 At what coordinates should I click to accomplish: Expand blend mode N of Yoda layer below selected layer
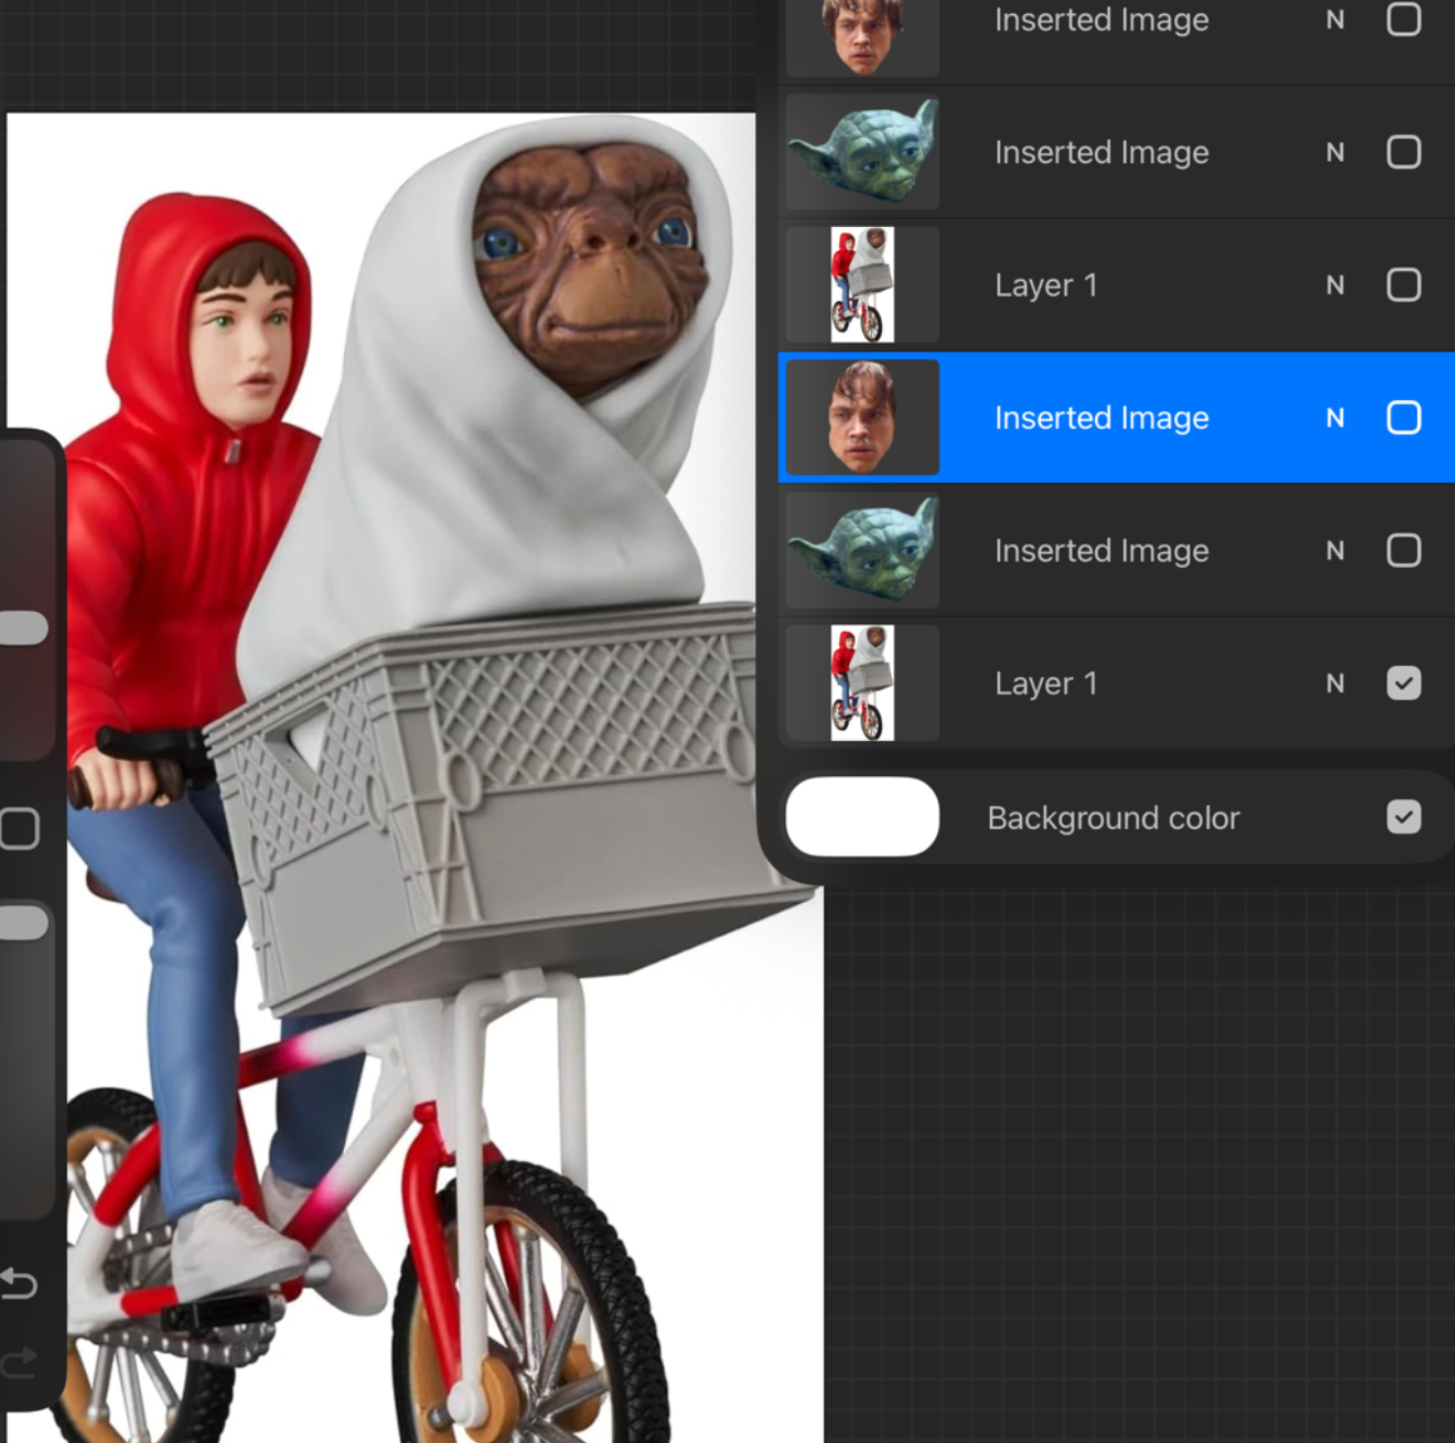(1335, 550)
